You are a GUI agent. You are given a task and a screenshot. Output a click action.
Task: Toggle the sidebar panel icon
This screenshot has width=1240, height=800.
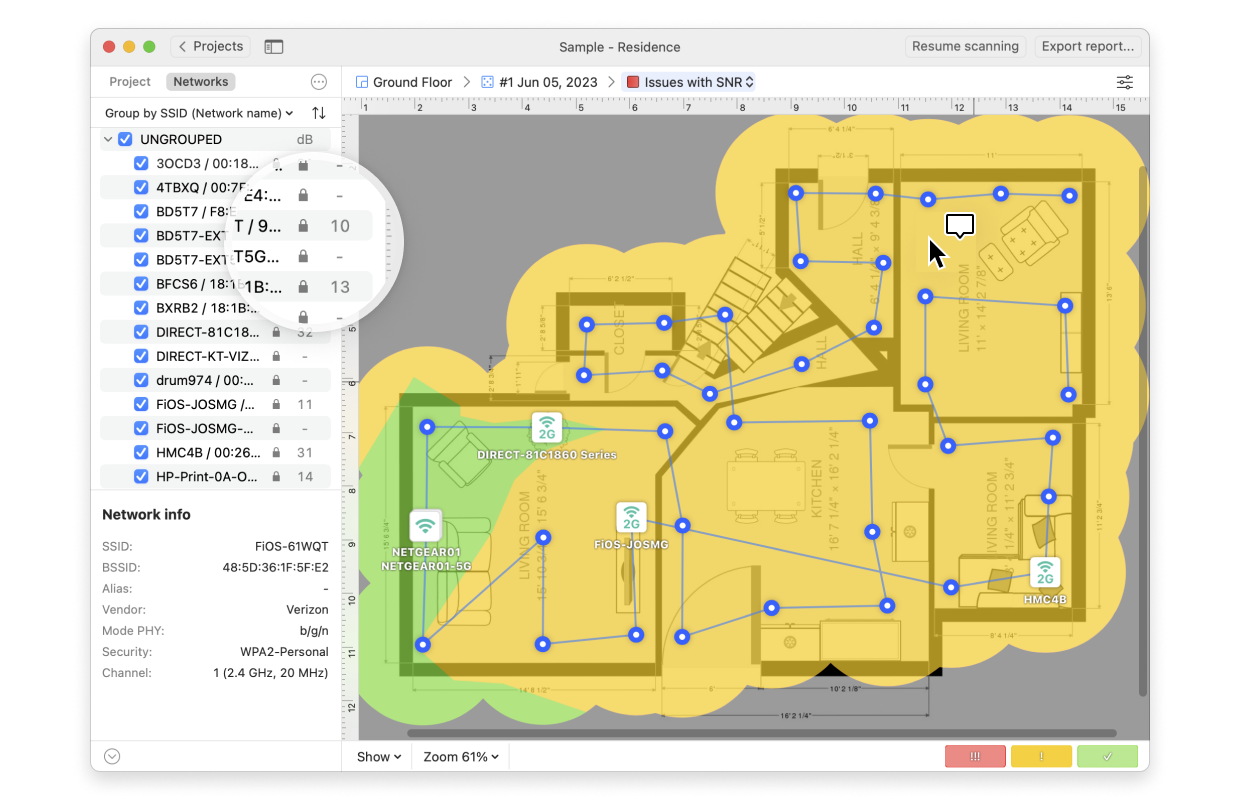[274, 47]
